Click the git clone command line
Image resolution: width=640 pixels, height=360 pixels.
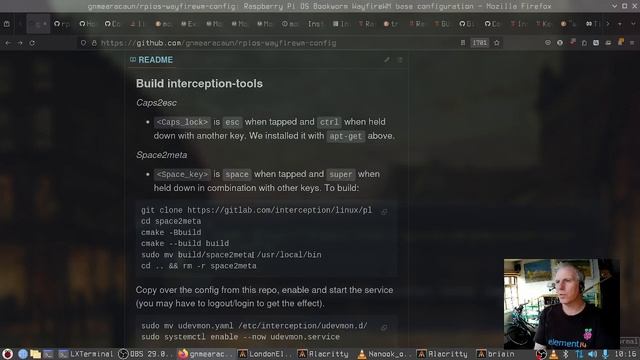256,210
